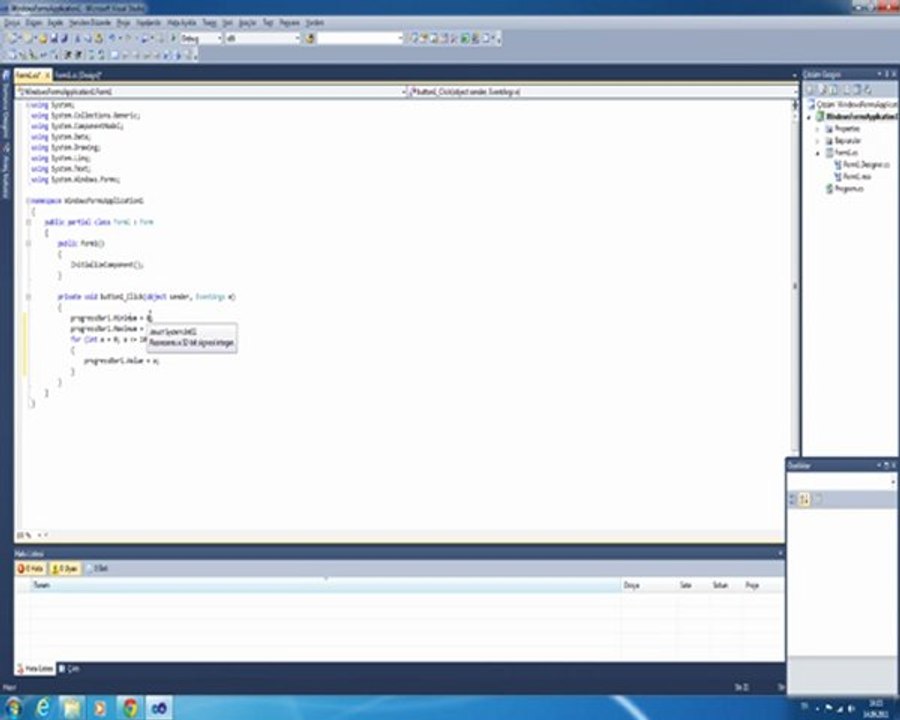
Task: Open the class navigation dropdown WindowsFormsApplication1.Form1
Action: click(211, 91)
